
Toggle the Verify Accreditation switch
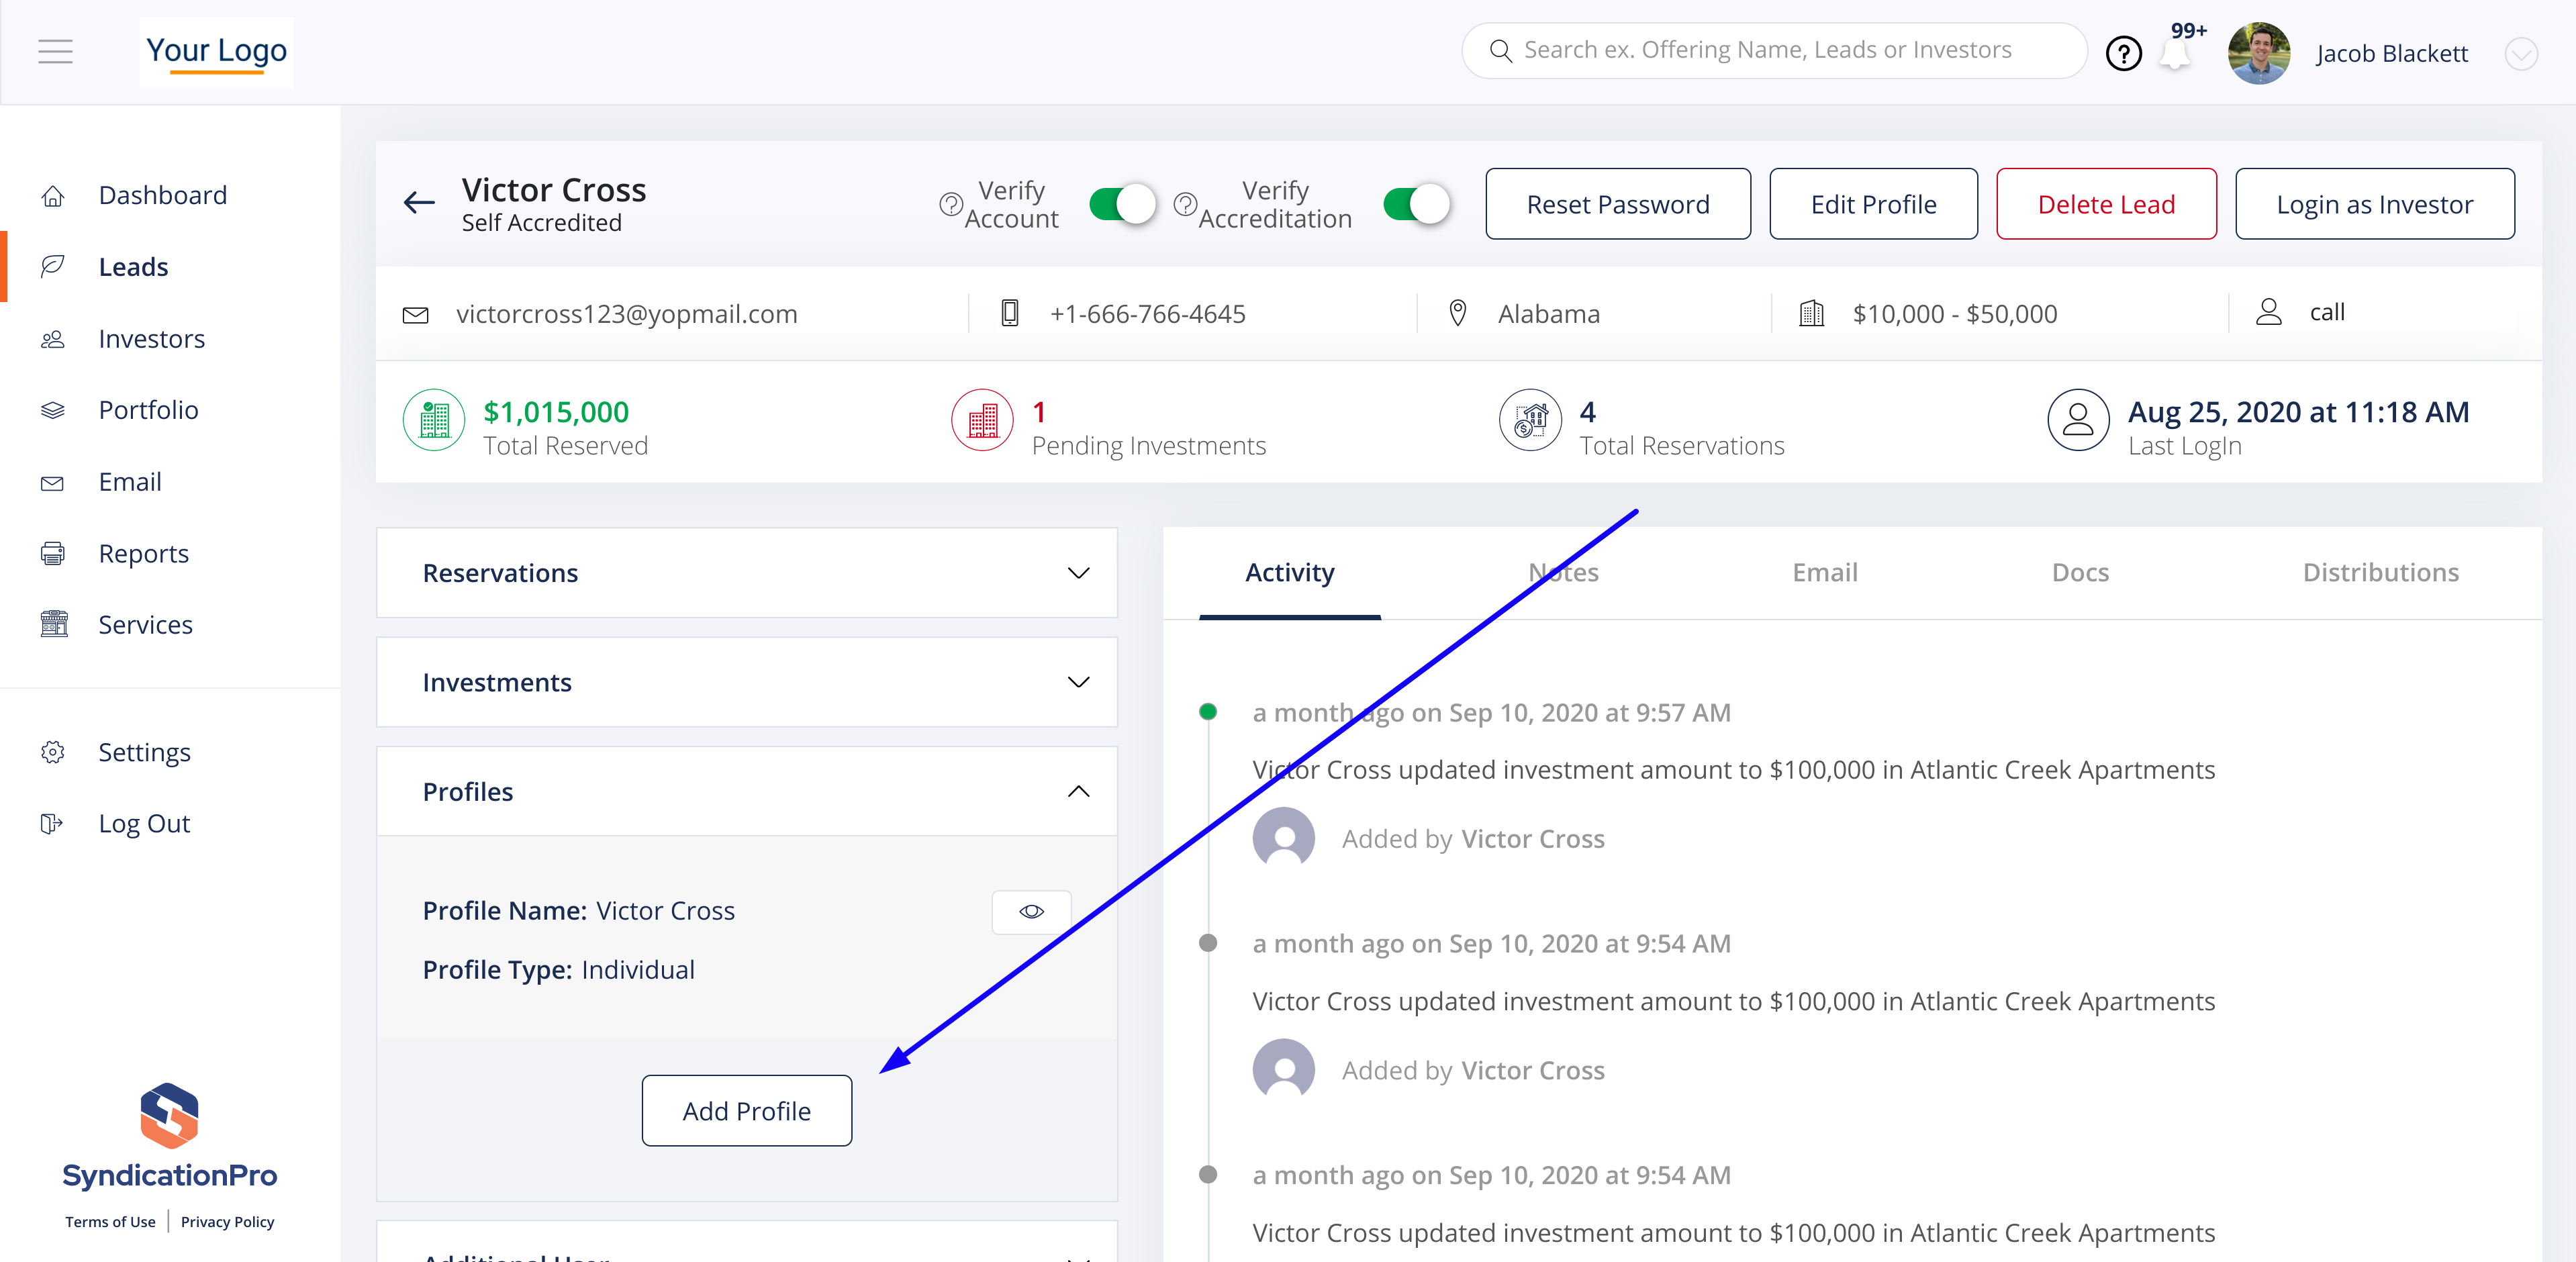1416,204
